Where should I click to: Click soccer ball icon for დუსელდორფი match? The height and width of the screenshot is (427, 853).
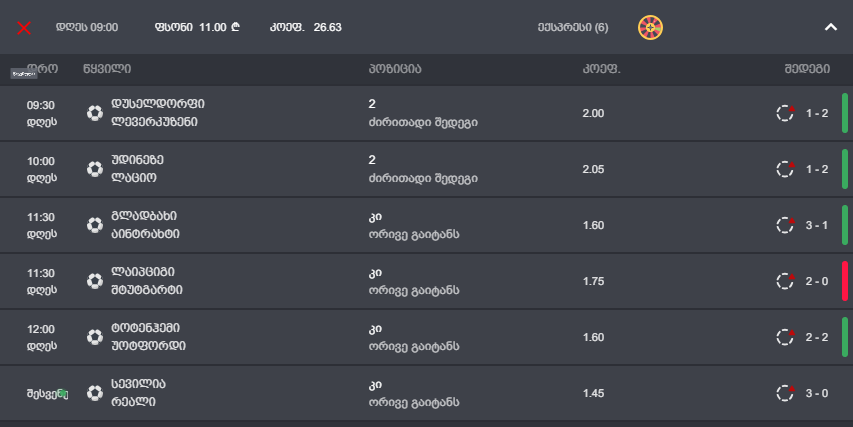[95, 113]
